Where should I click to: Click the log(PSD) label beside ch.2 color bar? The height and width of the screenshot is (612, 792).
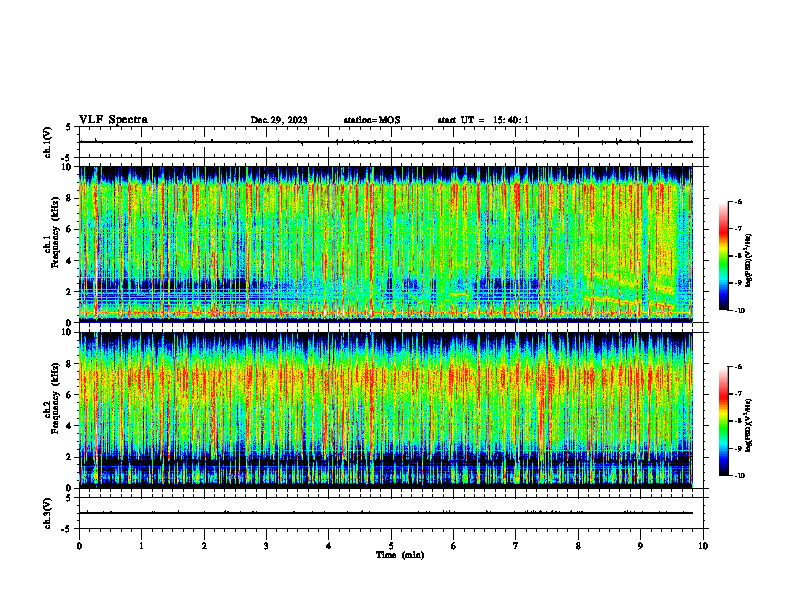pos(749,424)
